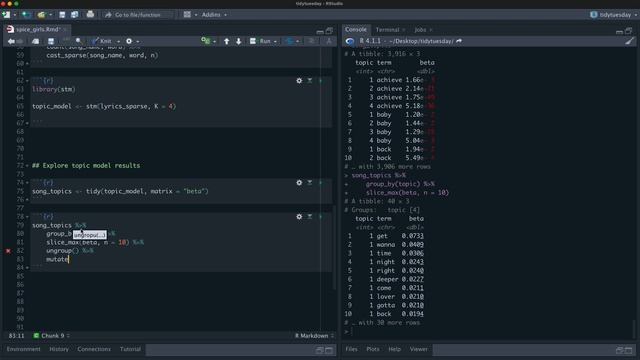Screen dimensions: 640x360
Task: Run the tidy(topic_model) chunk
Action: [x=320, y=183]
